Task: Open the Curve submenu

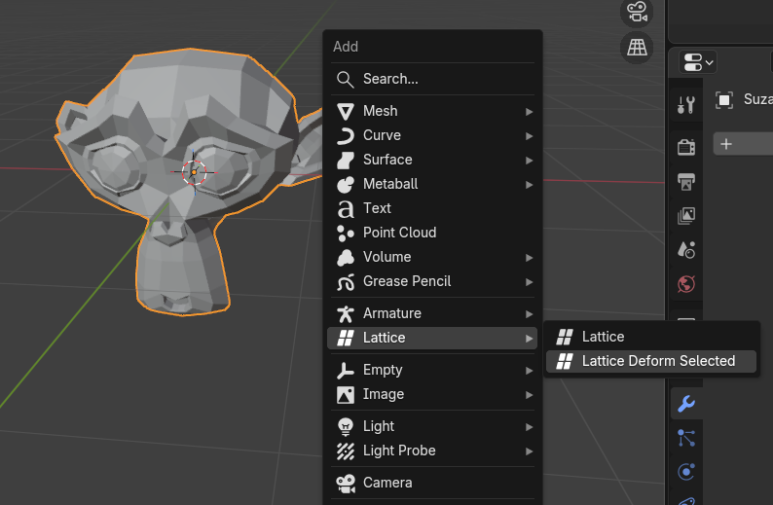Action: 432,135
